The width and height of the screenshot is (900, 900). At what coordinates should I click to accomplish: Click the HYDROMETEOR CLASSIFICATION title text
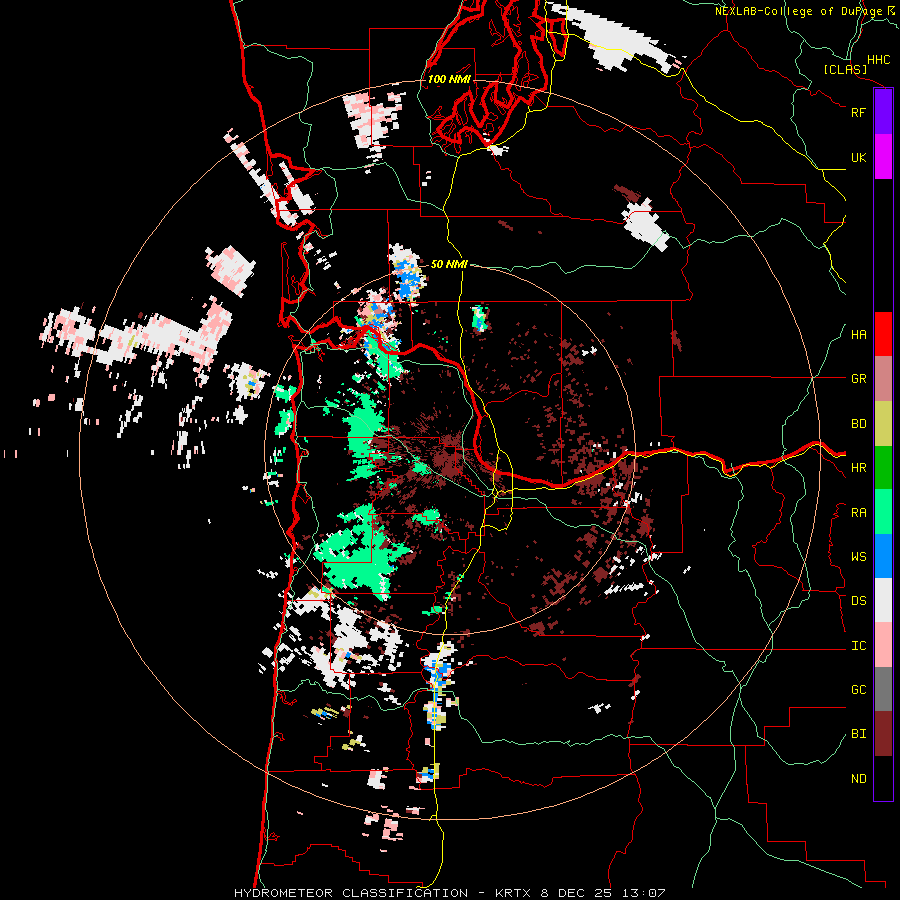point(351,893)
